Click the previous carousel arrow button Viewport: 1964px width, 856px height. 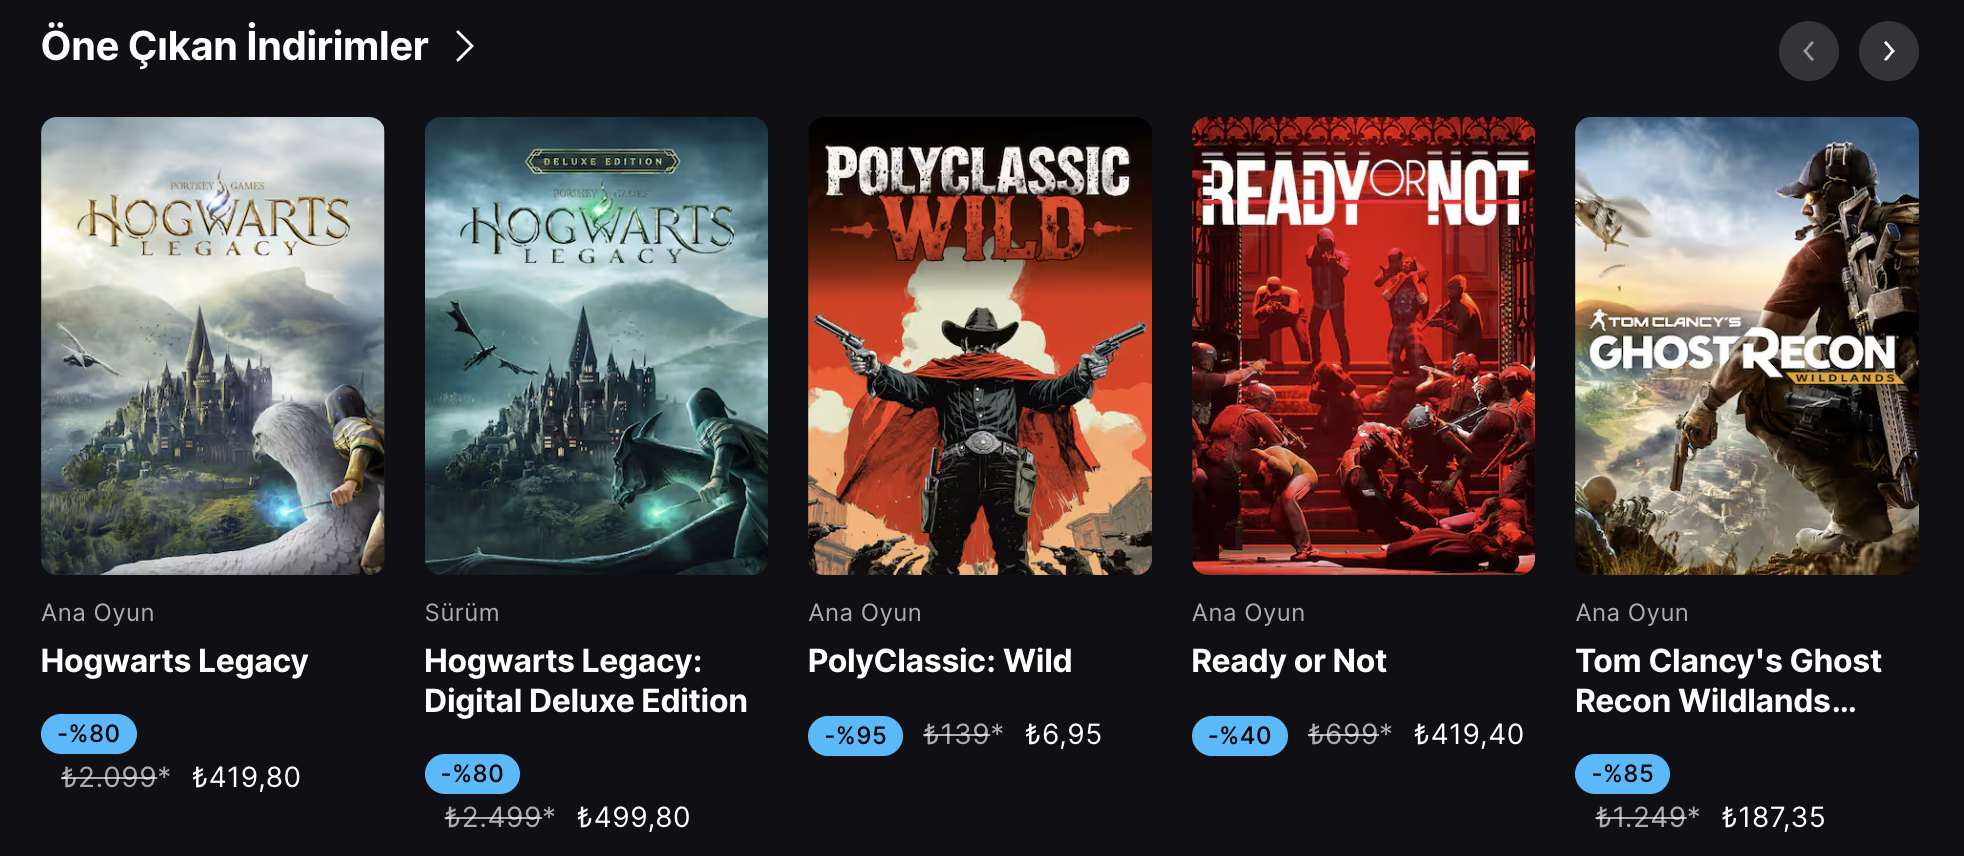click(x=1808, y=51)
